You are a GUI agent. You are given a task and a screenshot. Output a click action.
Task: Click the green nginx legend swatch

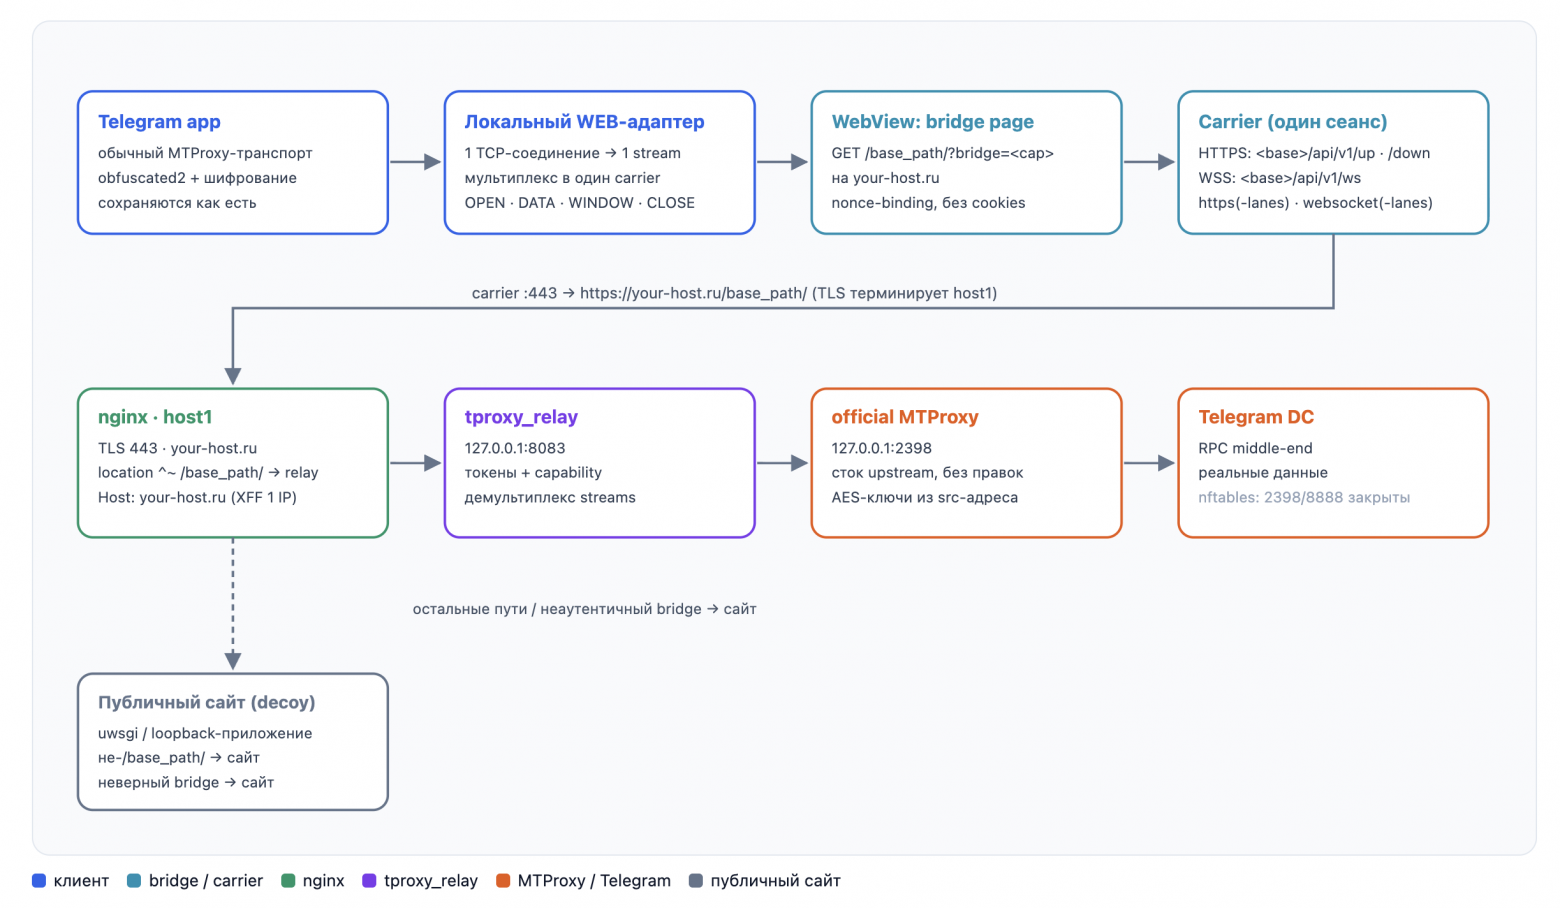point(288,881)
